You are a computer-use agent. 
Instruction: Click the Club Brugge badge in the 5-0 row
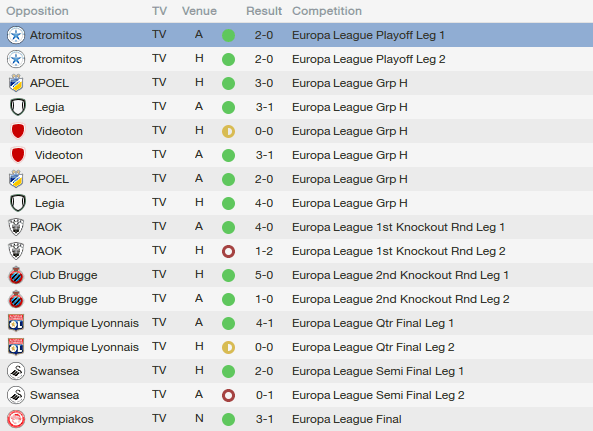(16, 275)
